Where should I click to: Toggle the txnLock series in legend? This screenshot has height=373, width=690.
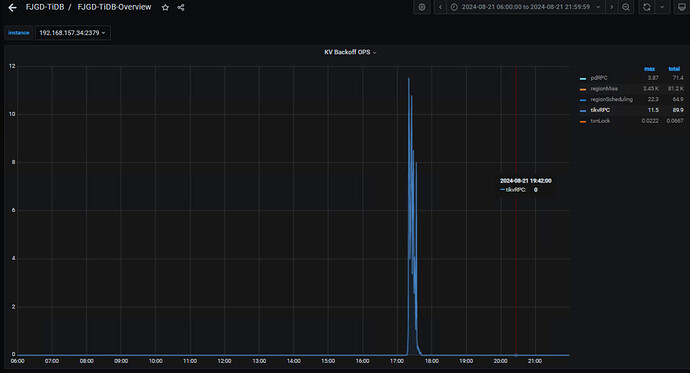600,121
